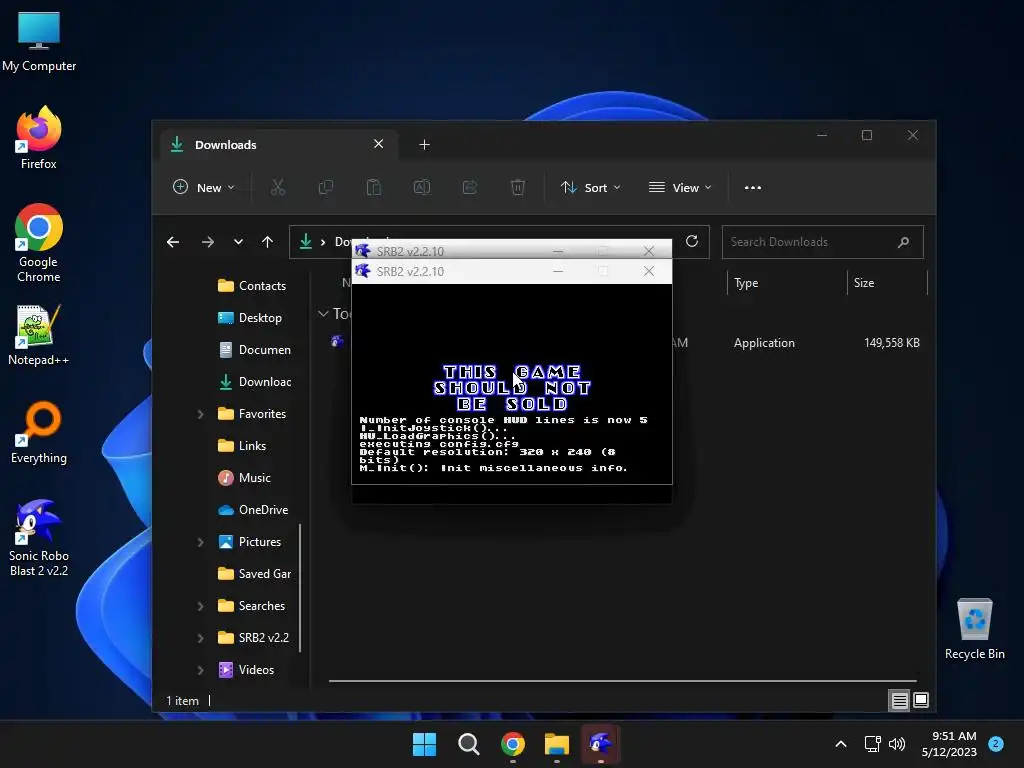Open File Explorer from the taskbar

coord(557,744)
